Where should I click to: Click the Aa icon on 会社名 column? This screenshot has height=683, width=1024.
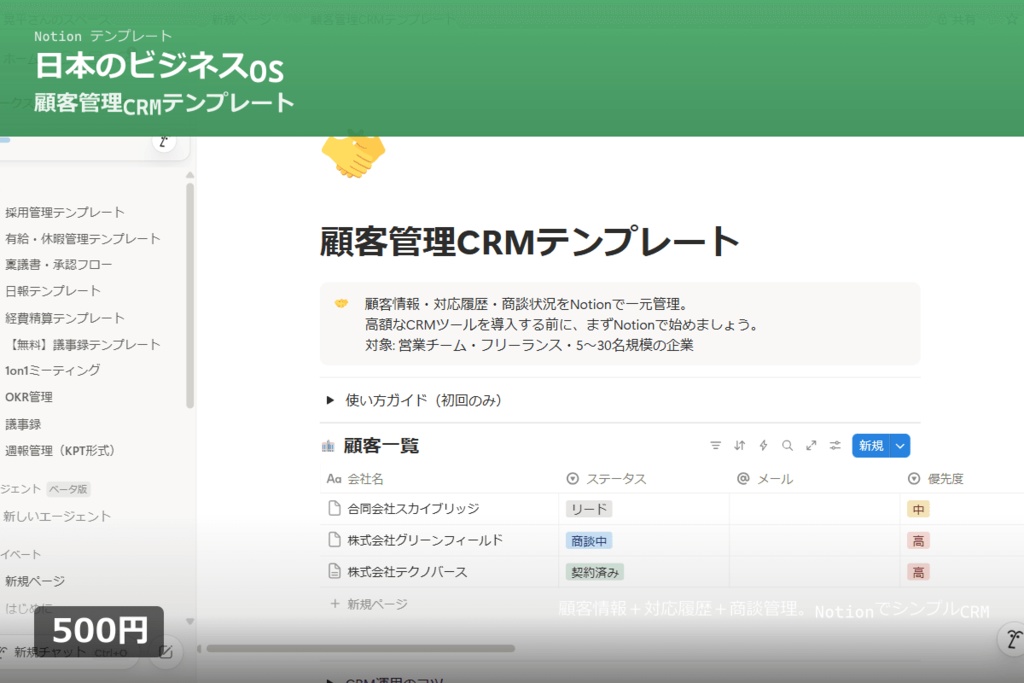[x=334, y=478]
